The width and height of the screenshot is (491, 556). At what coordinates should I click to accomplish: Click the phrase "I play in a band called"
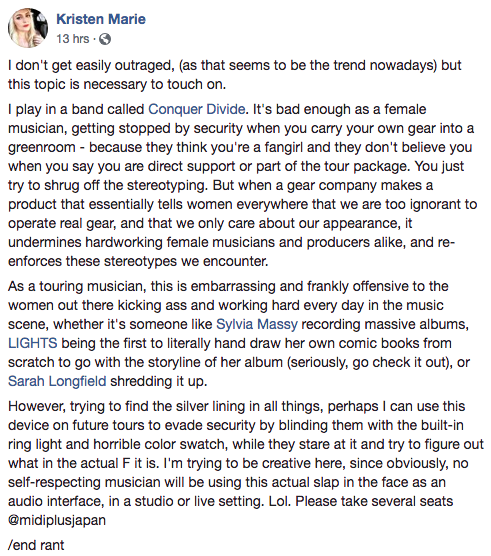click(x=76, y=109)
